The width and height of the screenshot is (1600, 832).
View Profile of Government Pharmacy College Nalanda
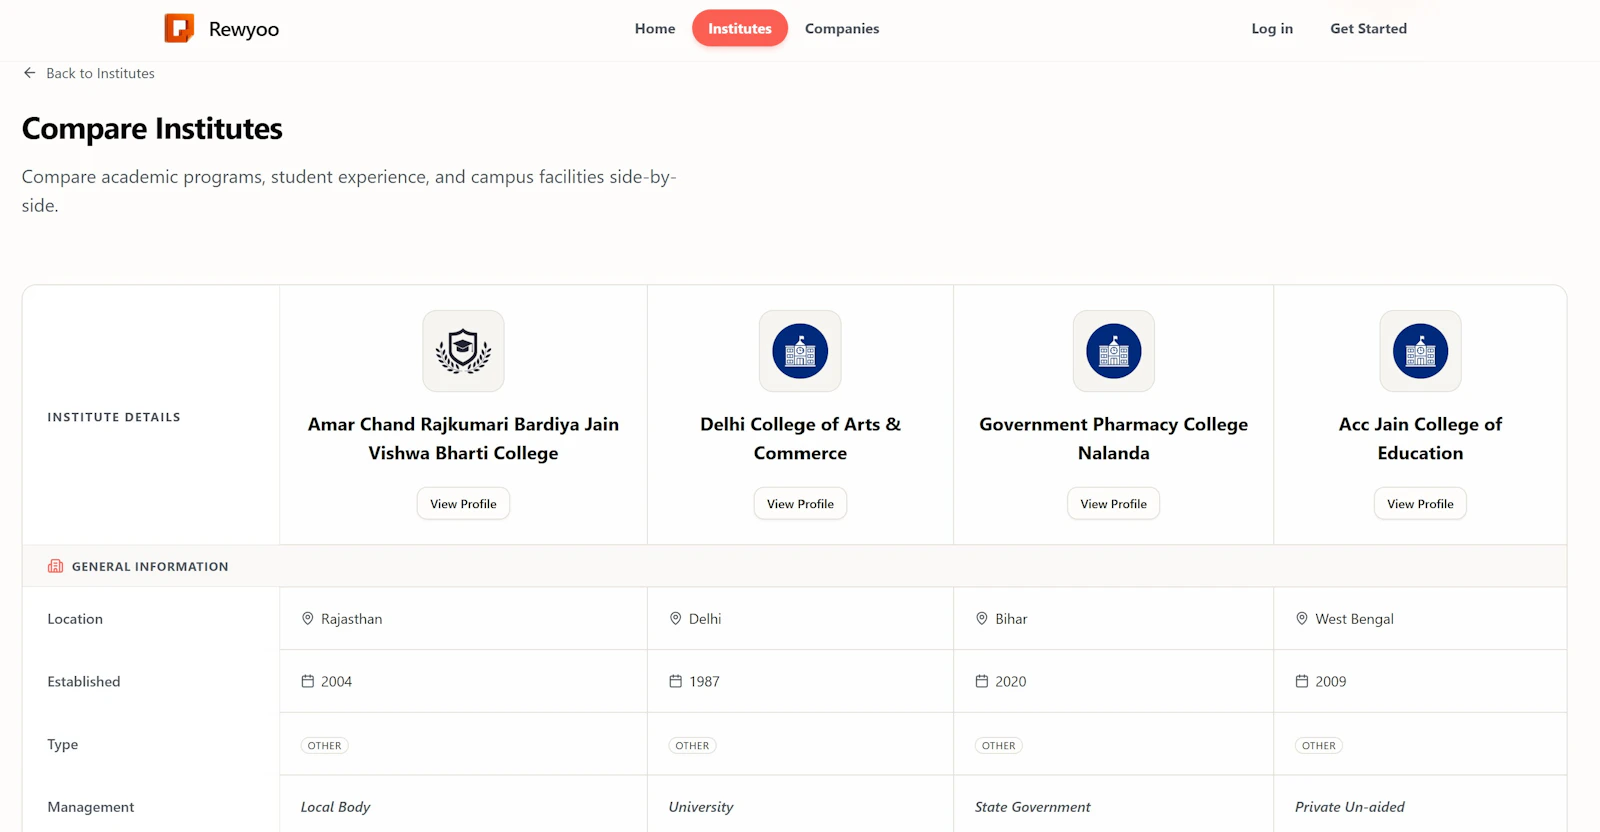(1114, 504)
